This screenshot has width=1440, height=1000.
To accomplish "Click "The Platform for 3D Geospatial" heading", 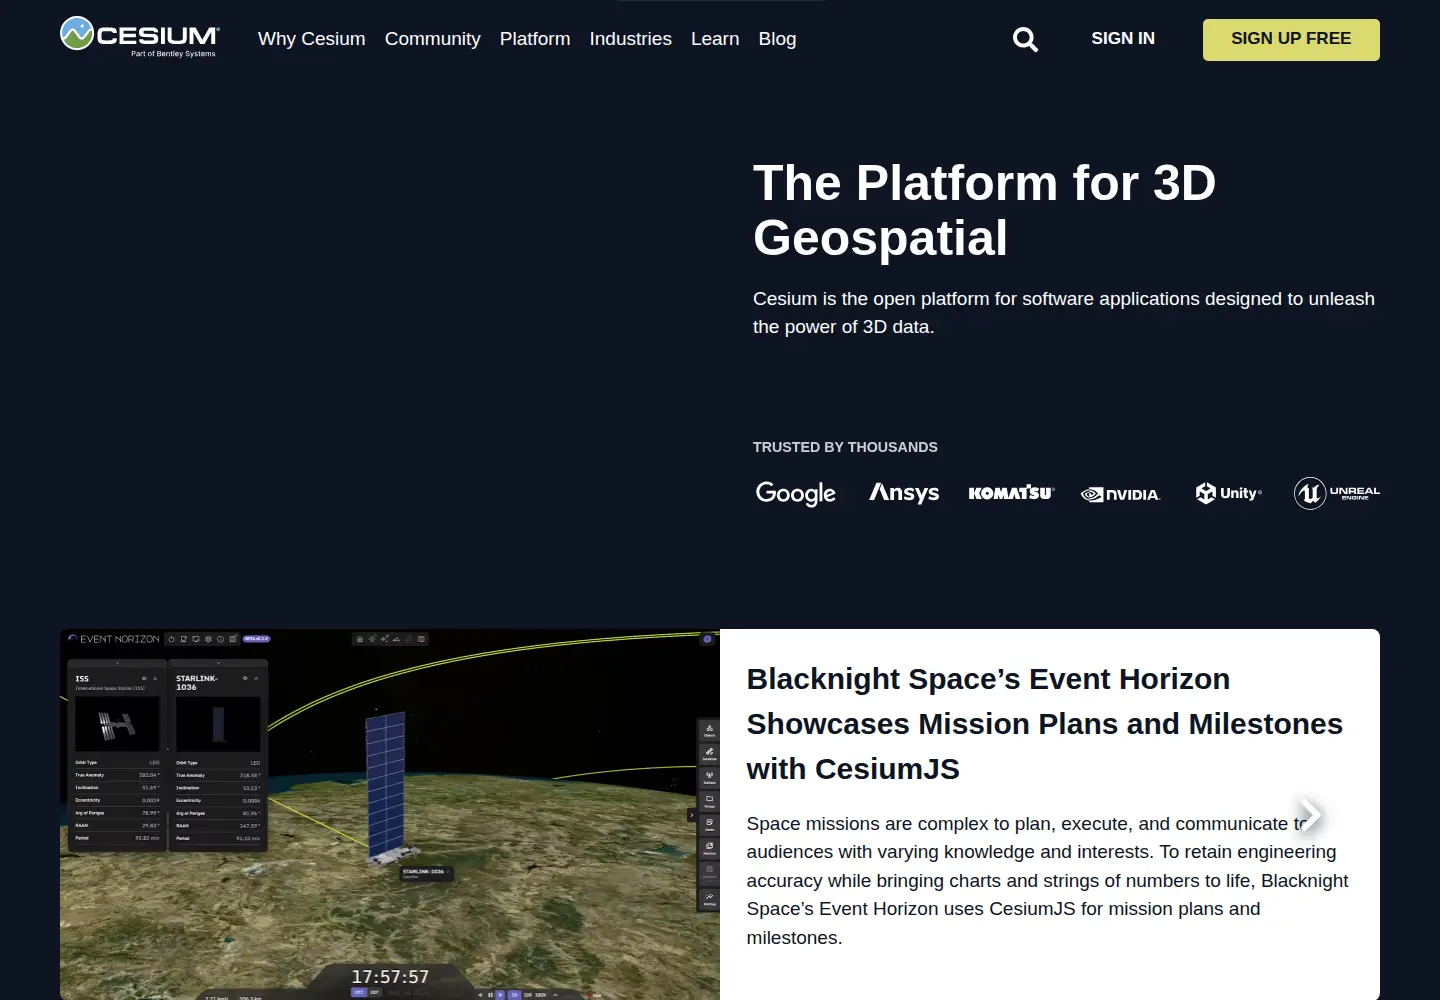I will tap(984, 210).
